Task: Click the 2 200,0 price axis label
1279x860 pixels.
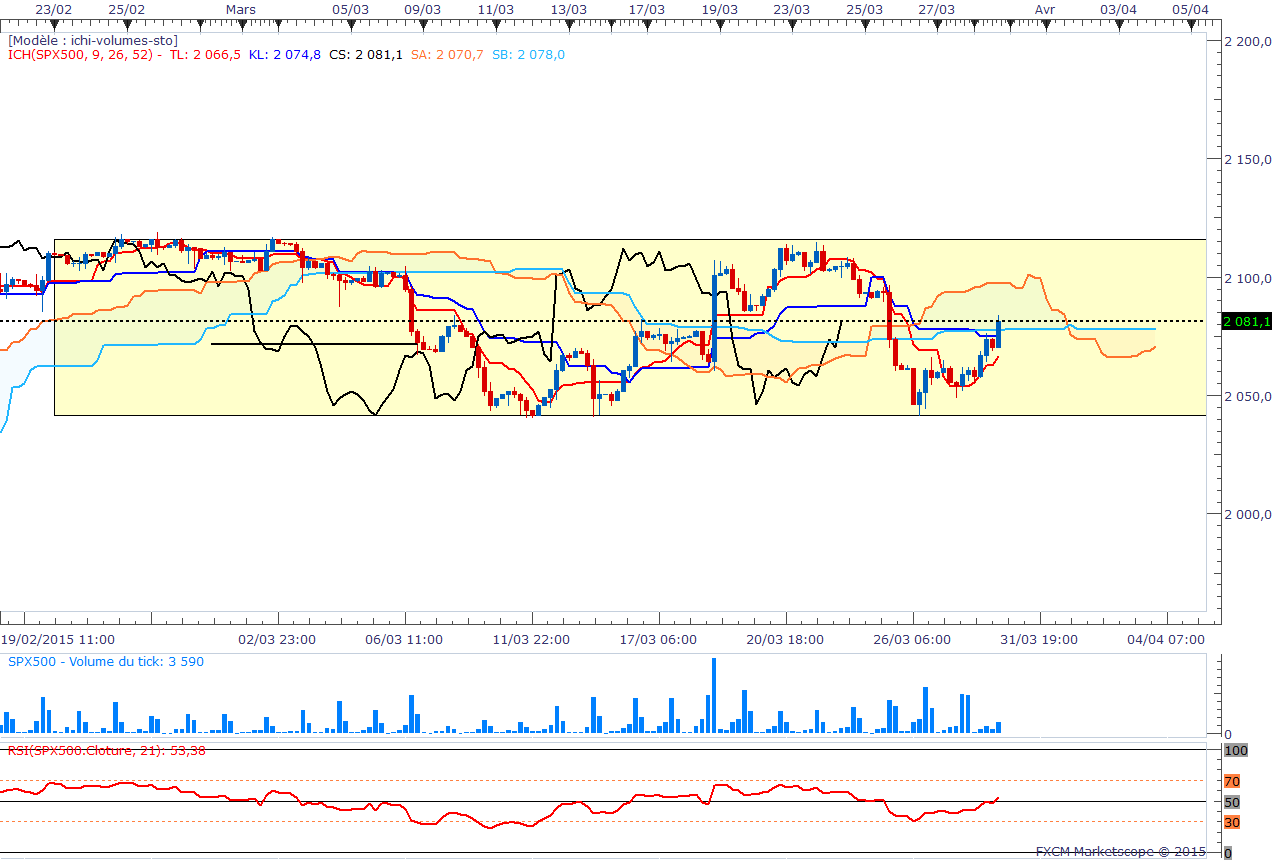Action: (1247, 41)
